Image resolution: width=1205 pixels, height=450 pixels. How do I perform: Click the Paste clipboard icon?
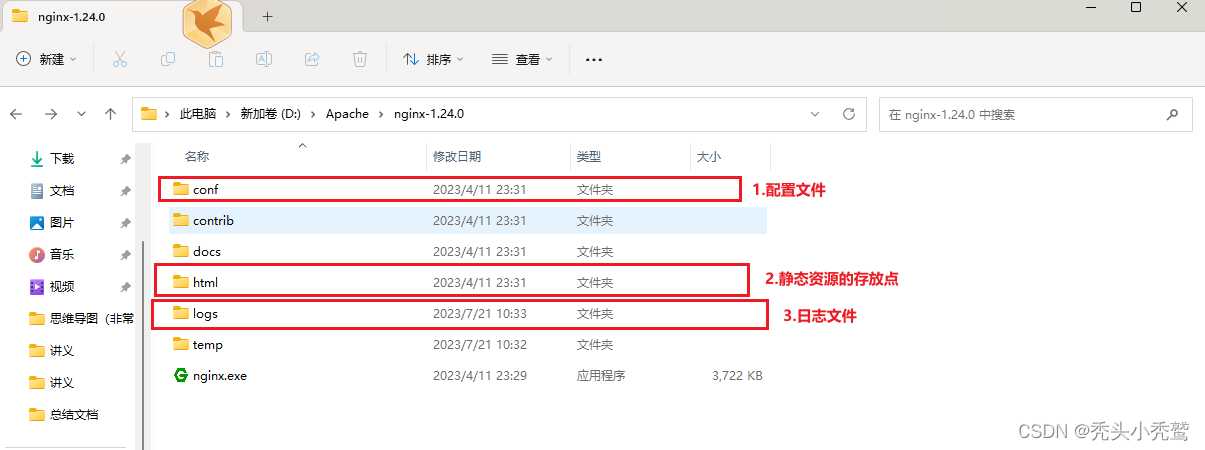click(x=216, y=60)
